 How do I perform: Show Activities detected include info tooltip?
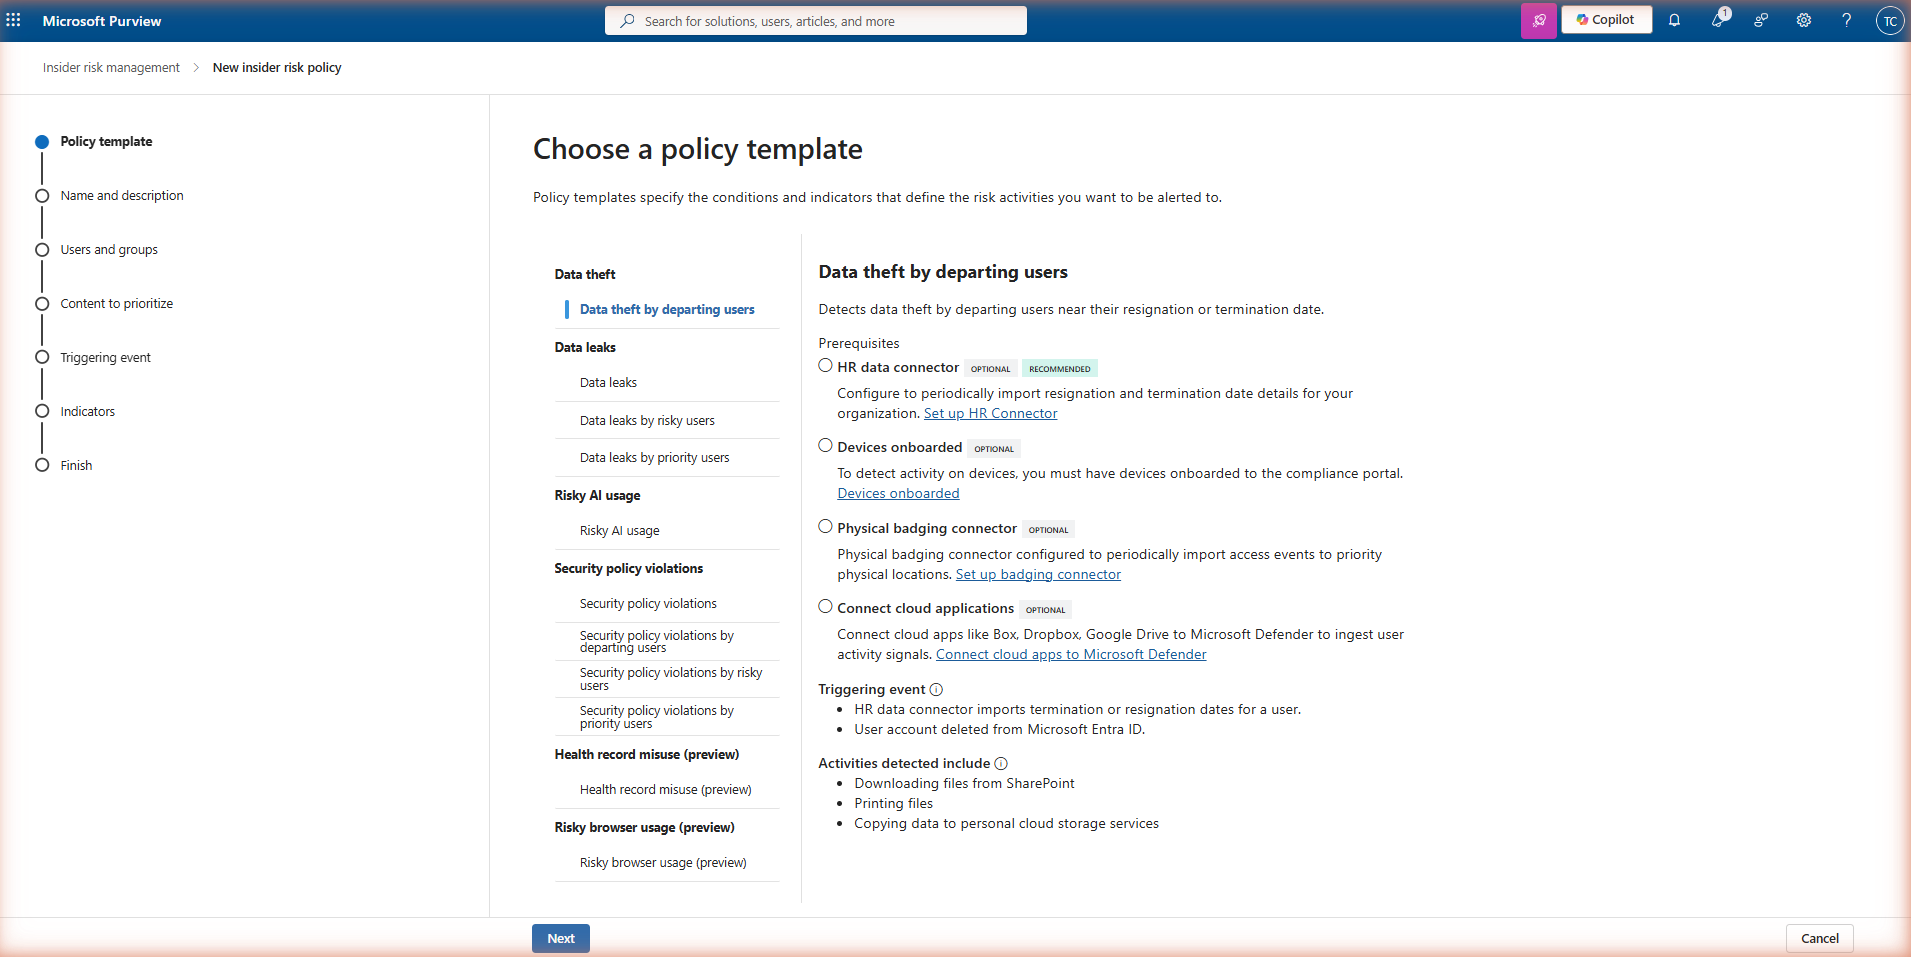[1002, 763]
